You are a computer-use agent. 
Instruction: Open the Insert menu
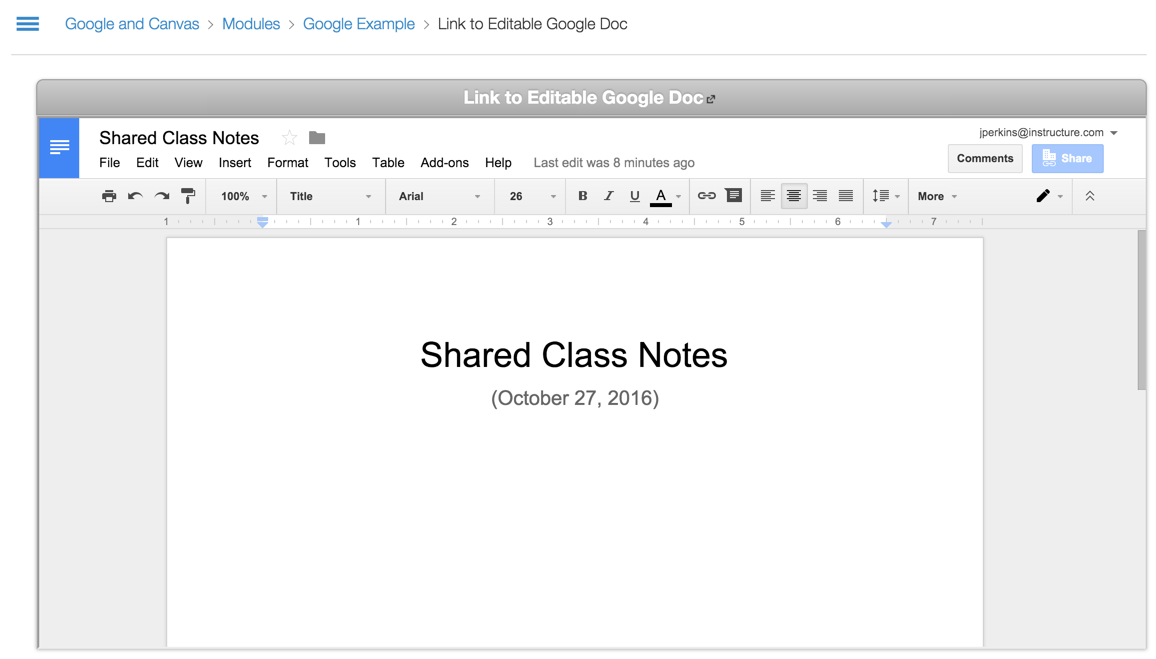point(234,163)
